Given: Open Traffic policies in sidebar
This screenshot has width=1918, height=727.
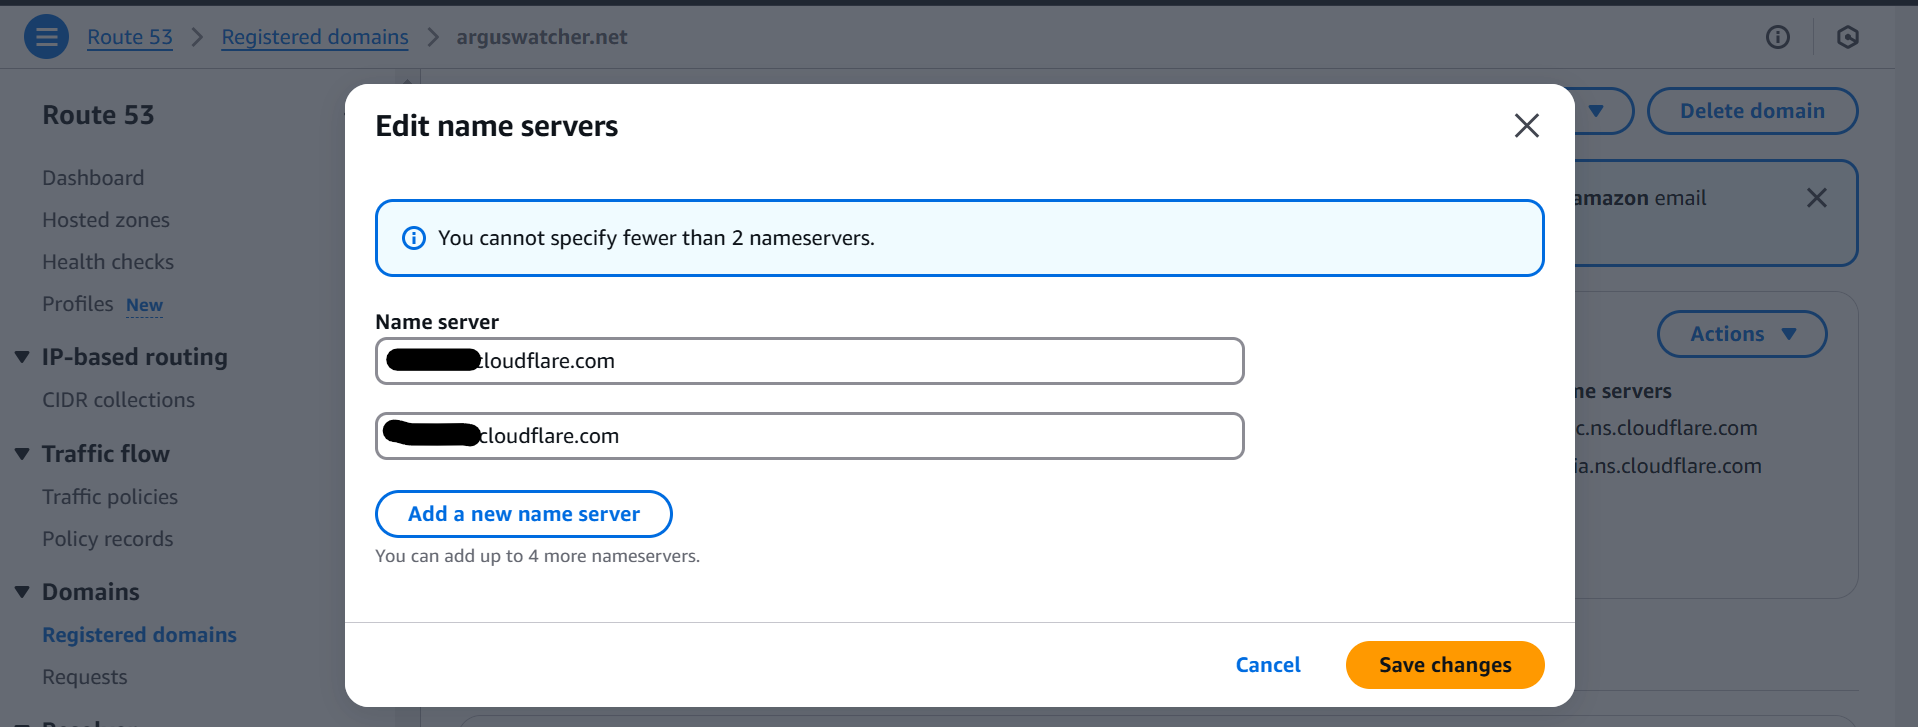Looking at the screenshot, I should 110,497.
